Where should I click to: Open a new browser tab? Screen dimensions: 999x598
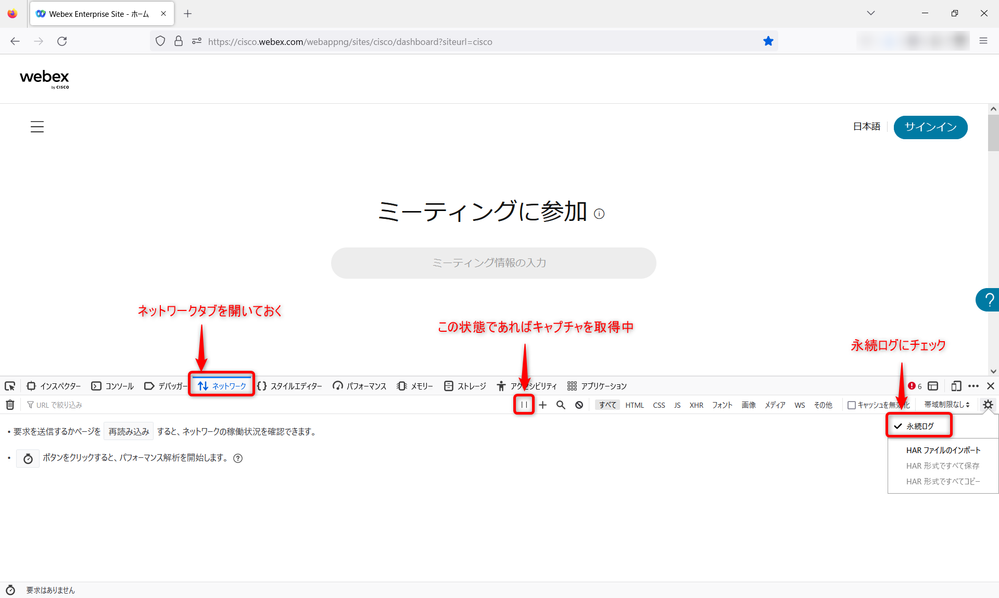[187, 13]
